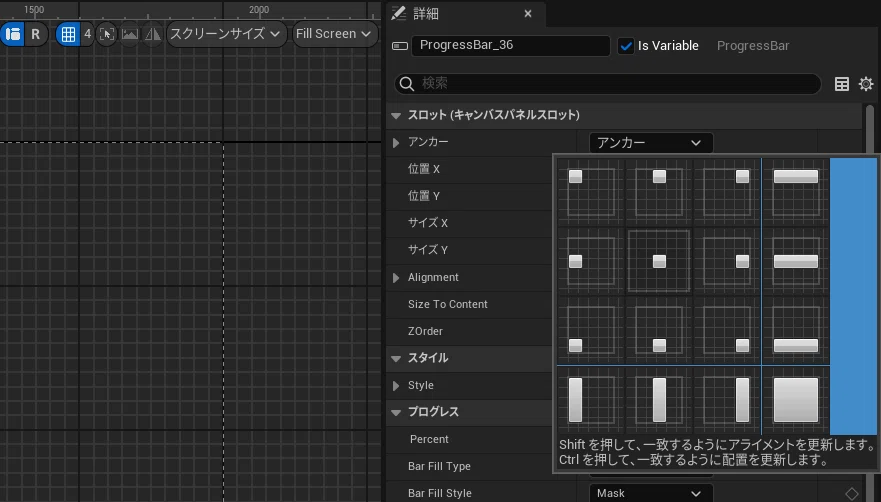Click the blue layout mode icon in designer toolbar
The height and width of the screenshot is (502, 881).
coord(12,34)
